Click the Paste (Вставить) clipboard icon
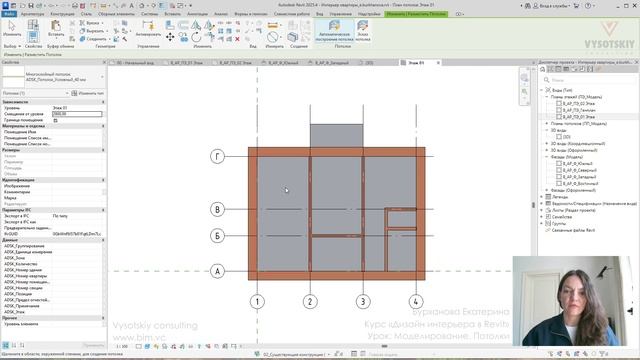Screen dimensions: 640x360 click(56, 26)
